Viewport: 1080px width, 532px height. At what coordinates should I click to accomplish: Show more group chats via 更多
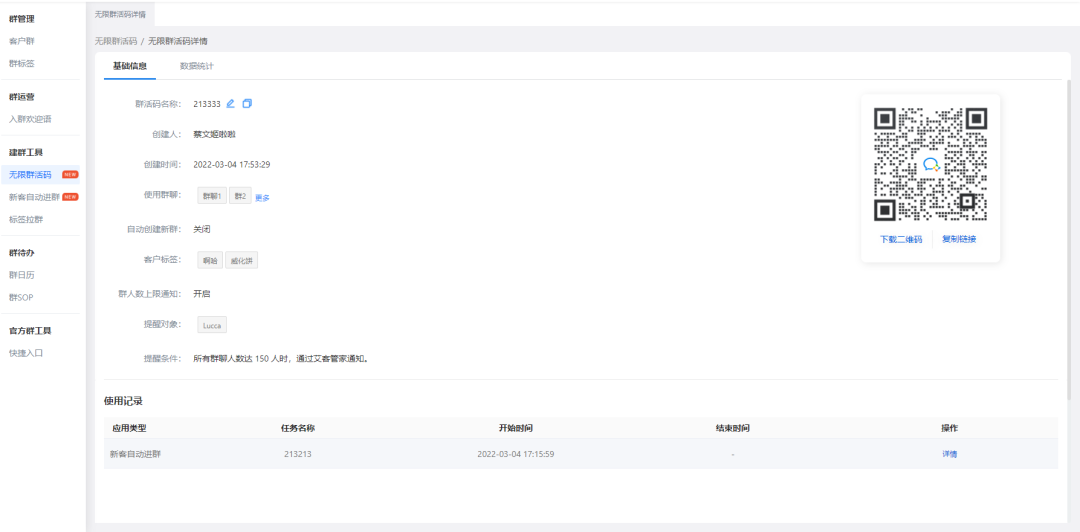pyautogui.click(x=262, y=198)
